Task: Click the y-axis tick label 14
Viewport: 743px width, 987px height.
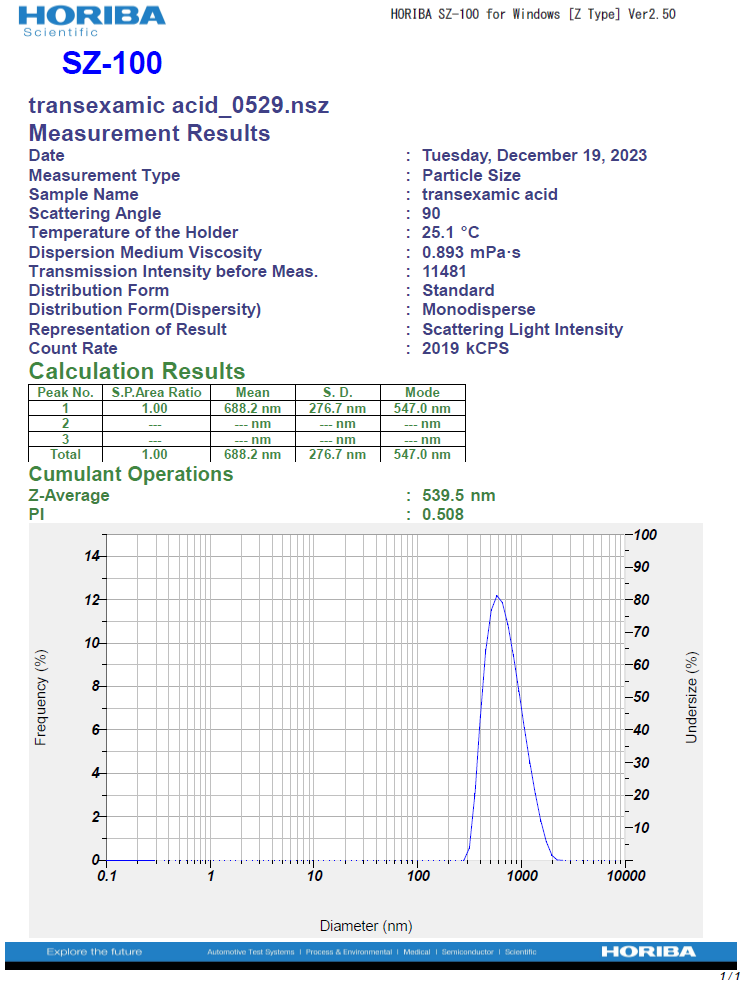Action: tap(92, 556)
